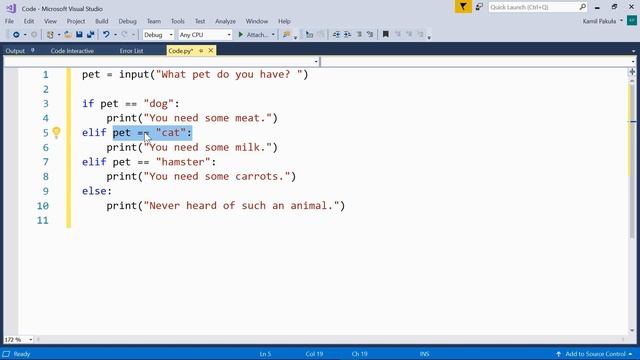The image size is (640, 360).
Task: Open the Test menu
Action: click(x=200, y=21)
